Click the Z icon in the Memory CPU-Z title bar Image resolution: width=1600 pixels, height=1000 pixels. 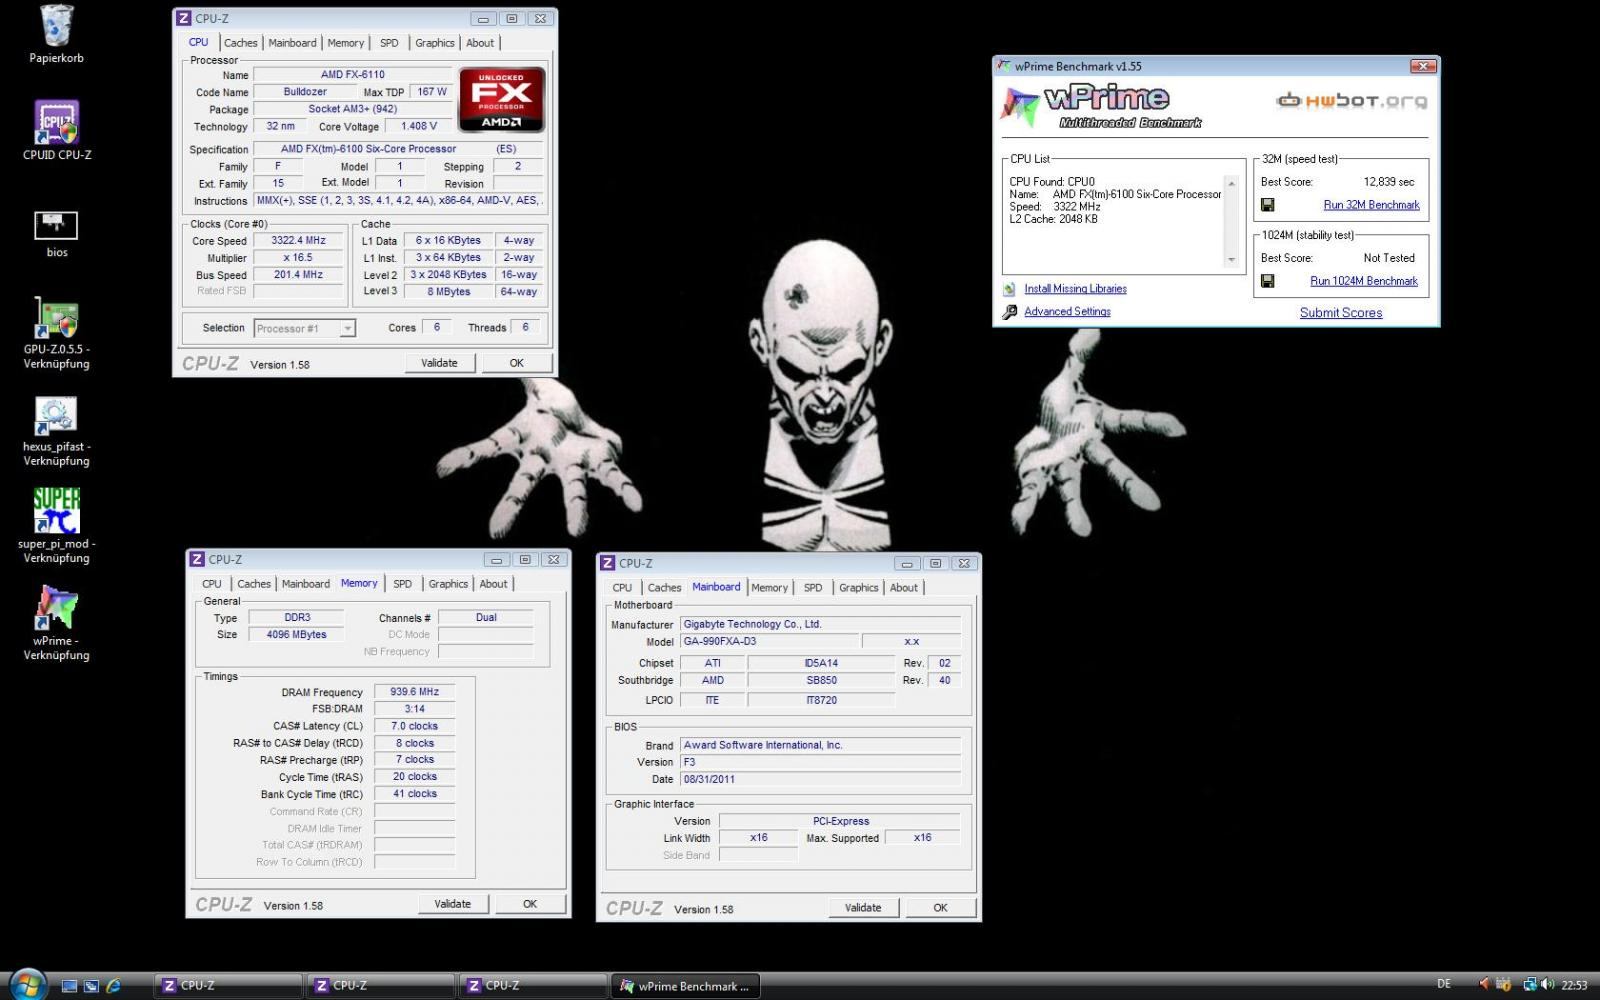pos(197,559)
